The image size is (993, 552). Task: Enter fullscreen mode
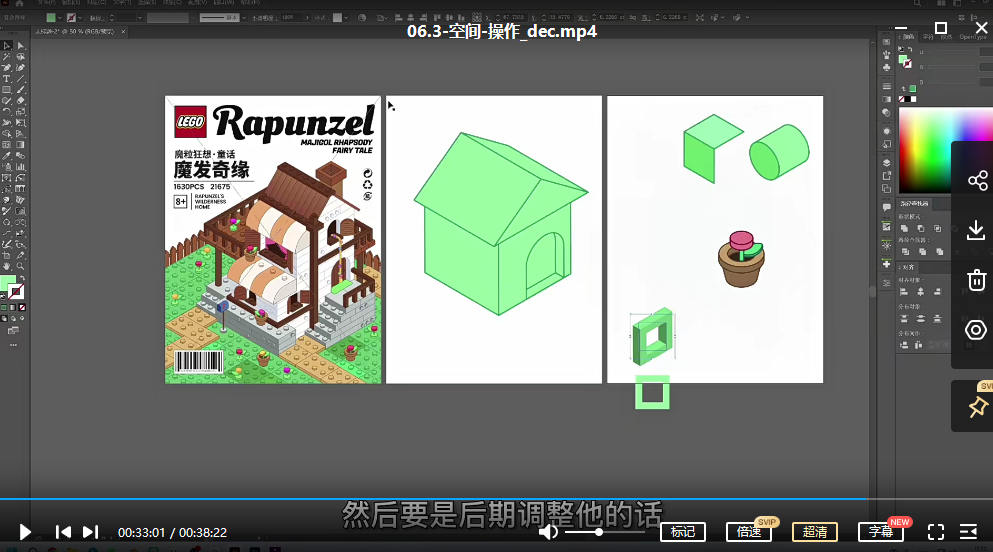pos(936,532)
